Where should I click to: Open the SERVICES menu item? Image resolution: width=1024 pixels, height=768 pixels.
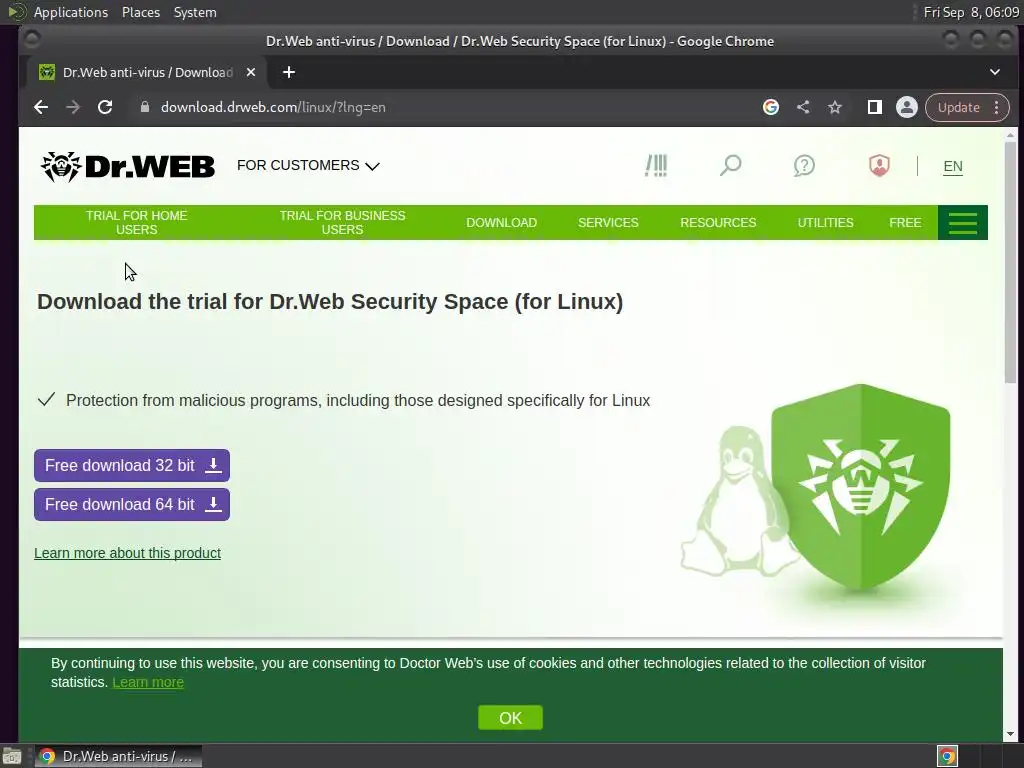point(608,223)
